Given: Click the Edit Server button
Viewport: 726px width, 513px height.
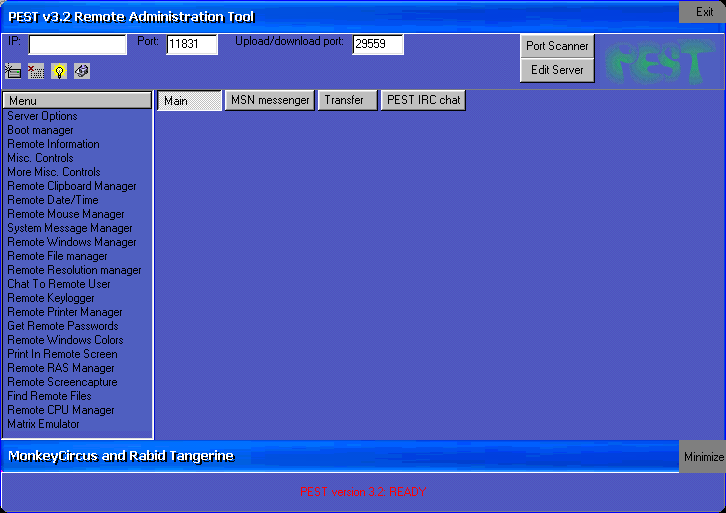Looking at the screenshot, I should [x=557, y=70].
